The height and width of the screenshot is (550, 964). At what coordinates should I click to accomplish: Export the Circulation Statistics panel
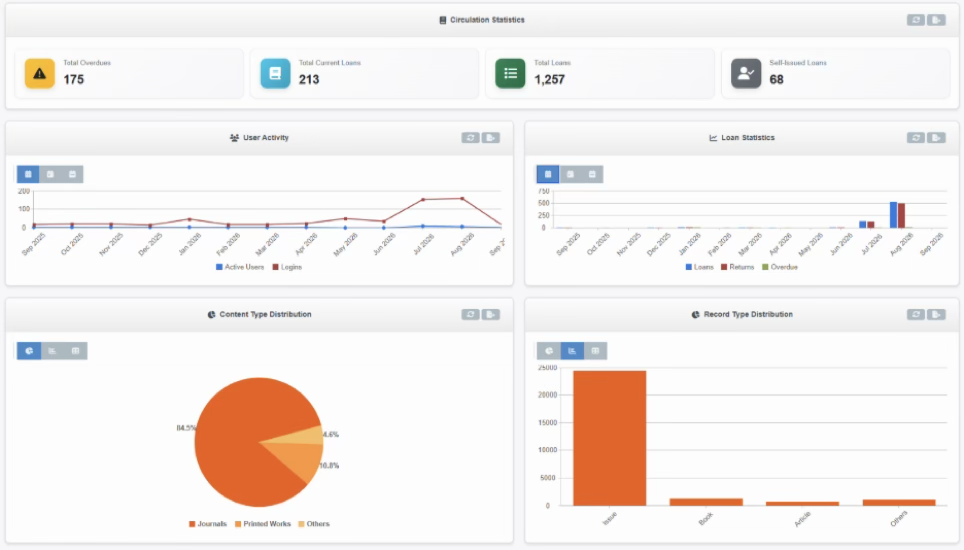(x=936, y=20)
